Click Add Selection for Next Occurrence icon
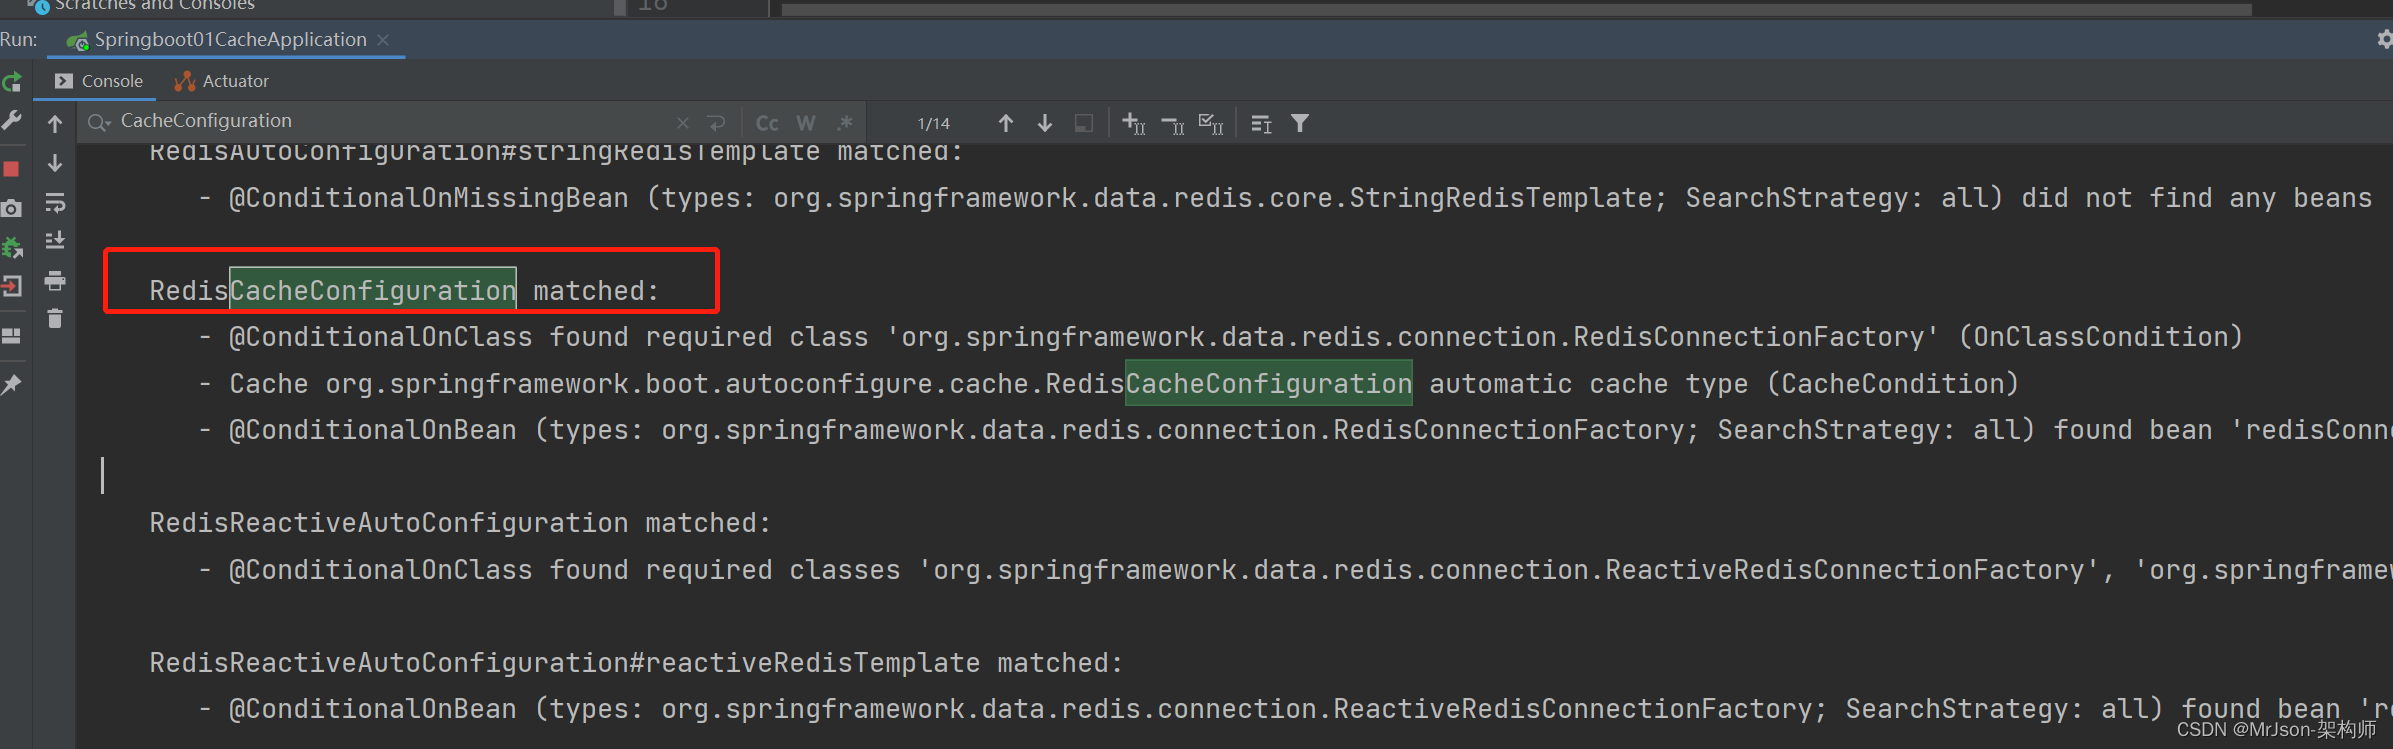This screenshot has height=749, width=2393. tap(1134, 123)
